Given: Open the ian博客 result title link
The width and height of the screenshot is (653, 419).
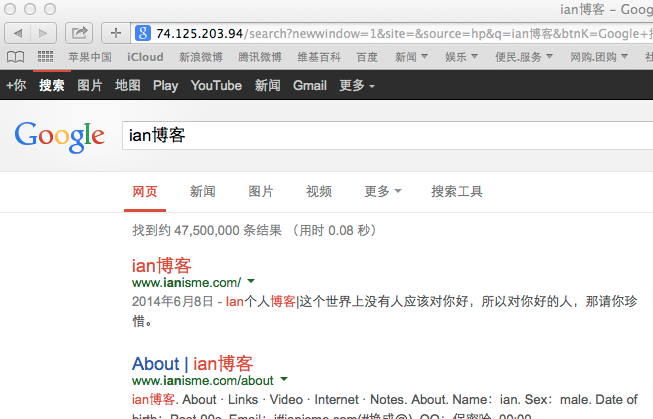Looking at the screenshot, I should click(162, 266).
